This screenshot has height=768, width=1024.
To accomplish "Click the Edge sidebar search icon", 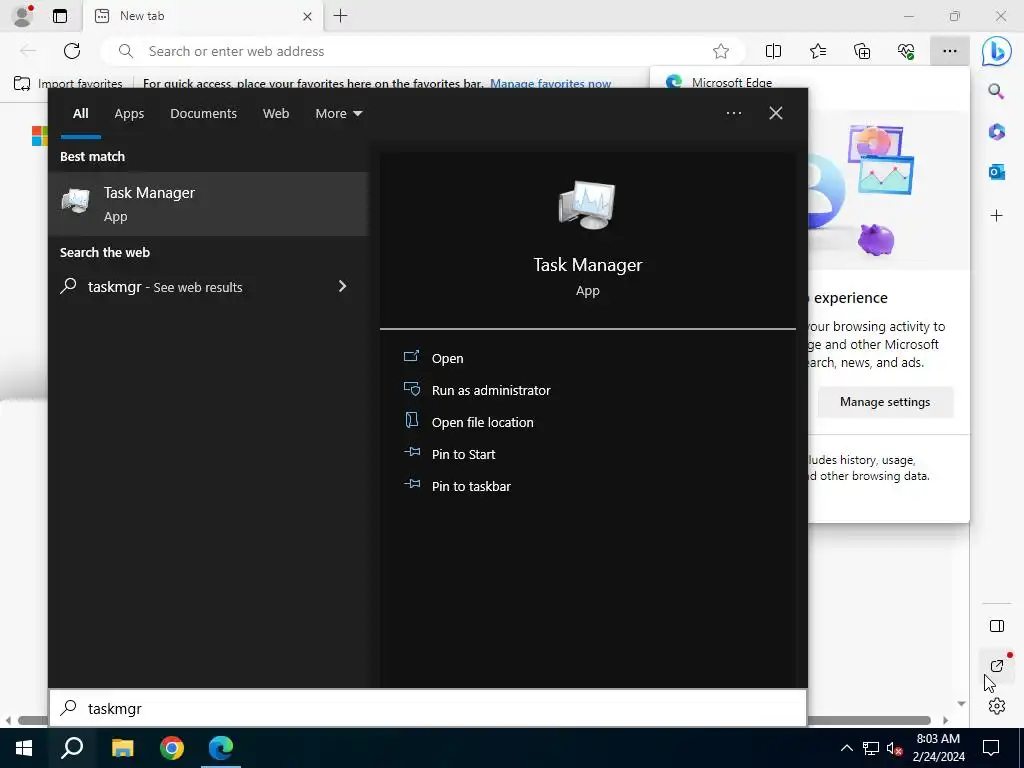I will (x=996, y=91).
